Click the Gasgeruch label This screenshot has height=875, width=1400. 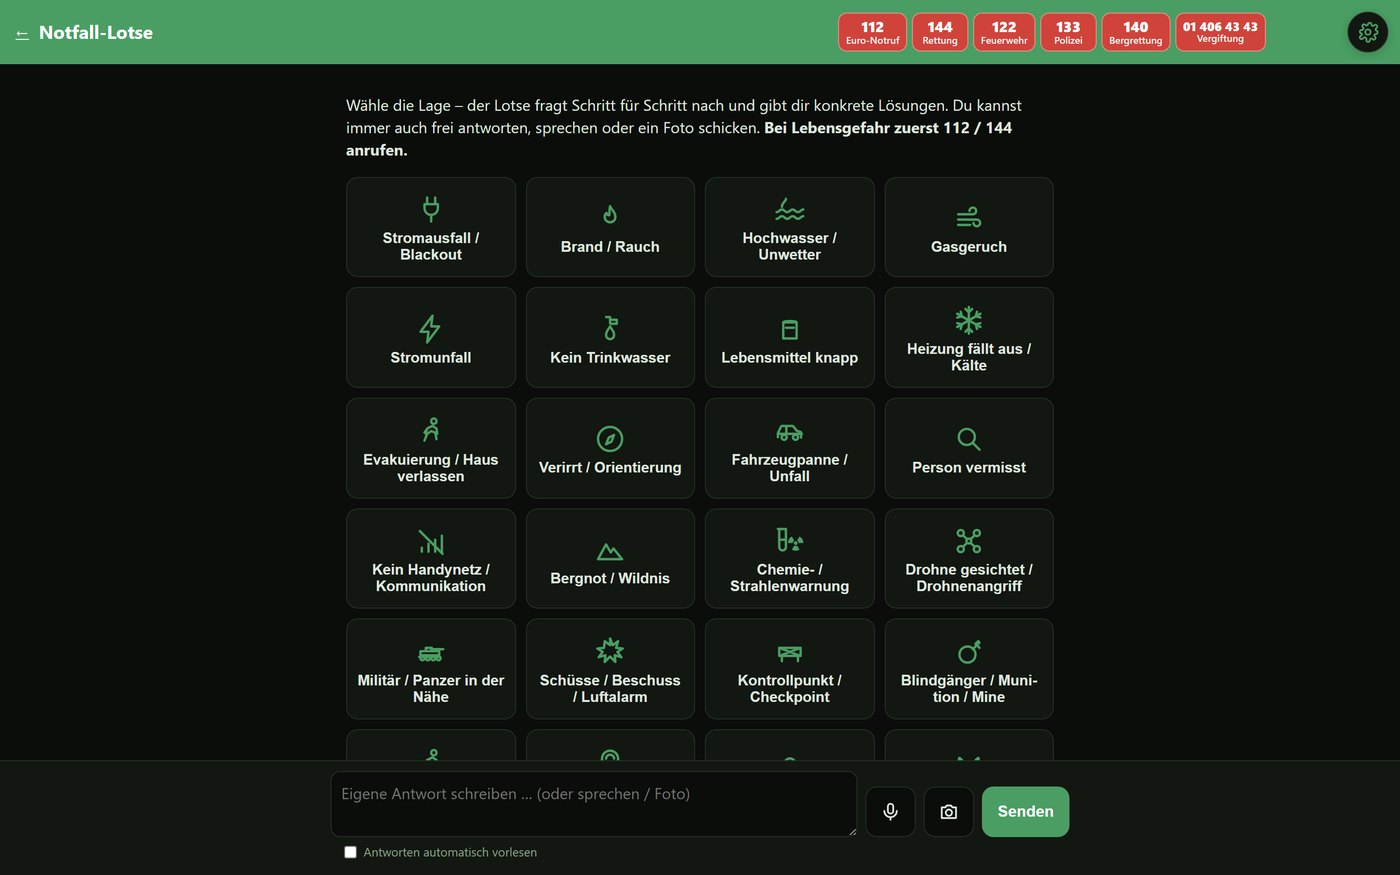click(969, 247)
